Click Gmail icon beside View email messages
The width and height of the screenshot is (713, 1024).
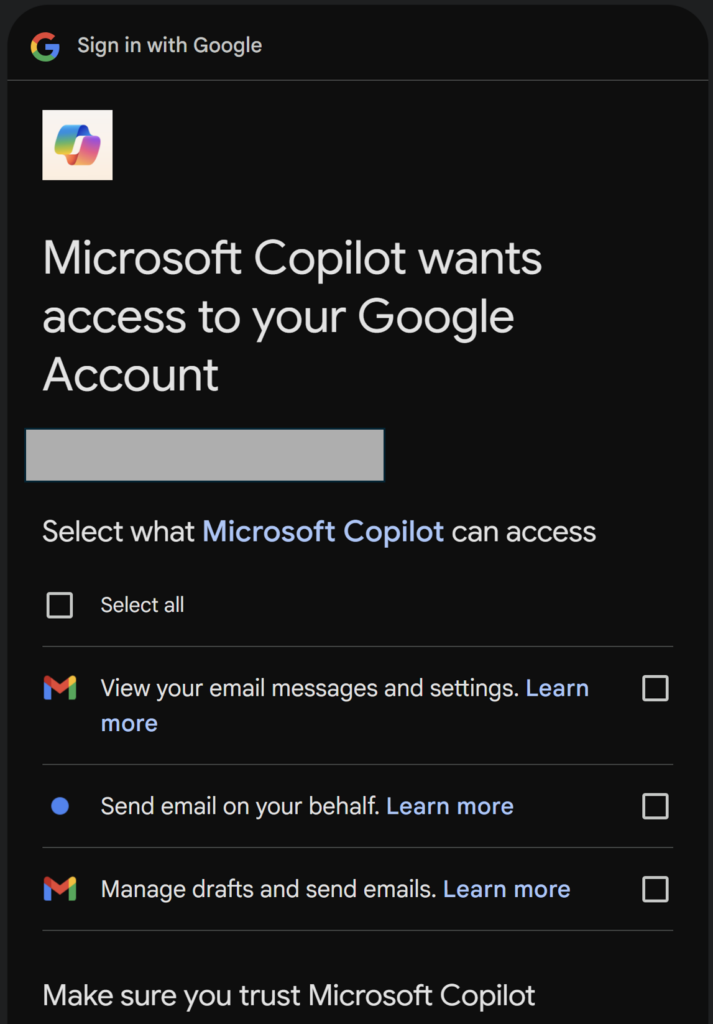coord(60,688)
